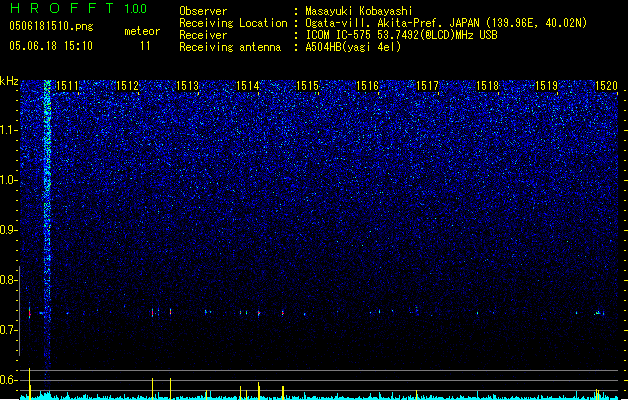Click the Observer field label
This screenshot has height=400, width=629.
(x=203, y=11)
